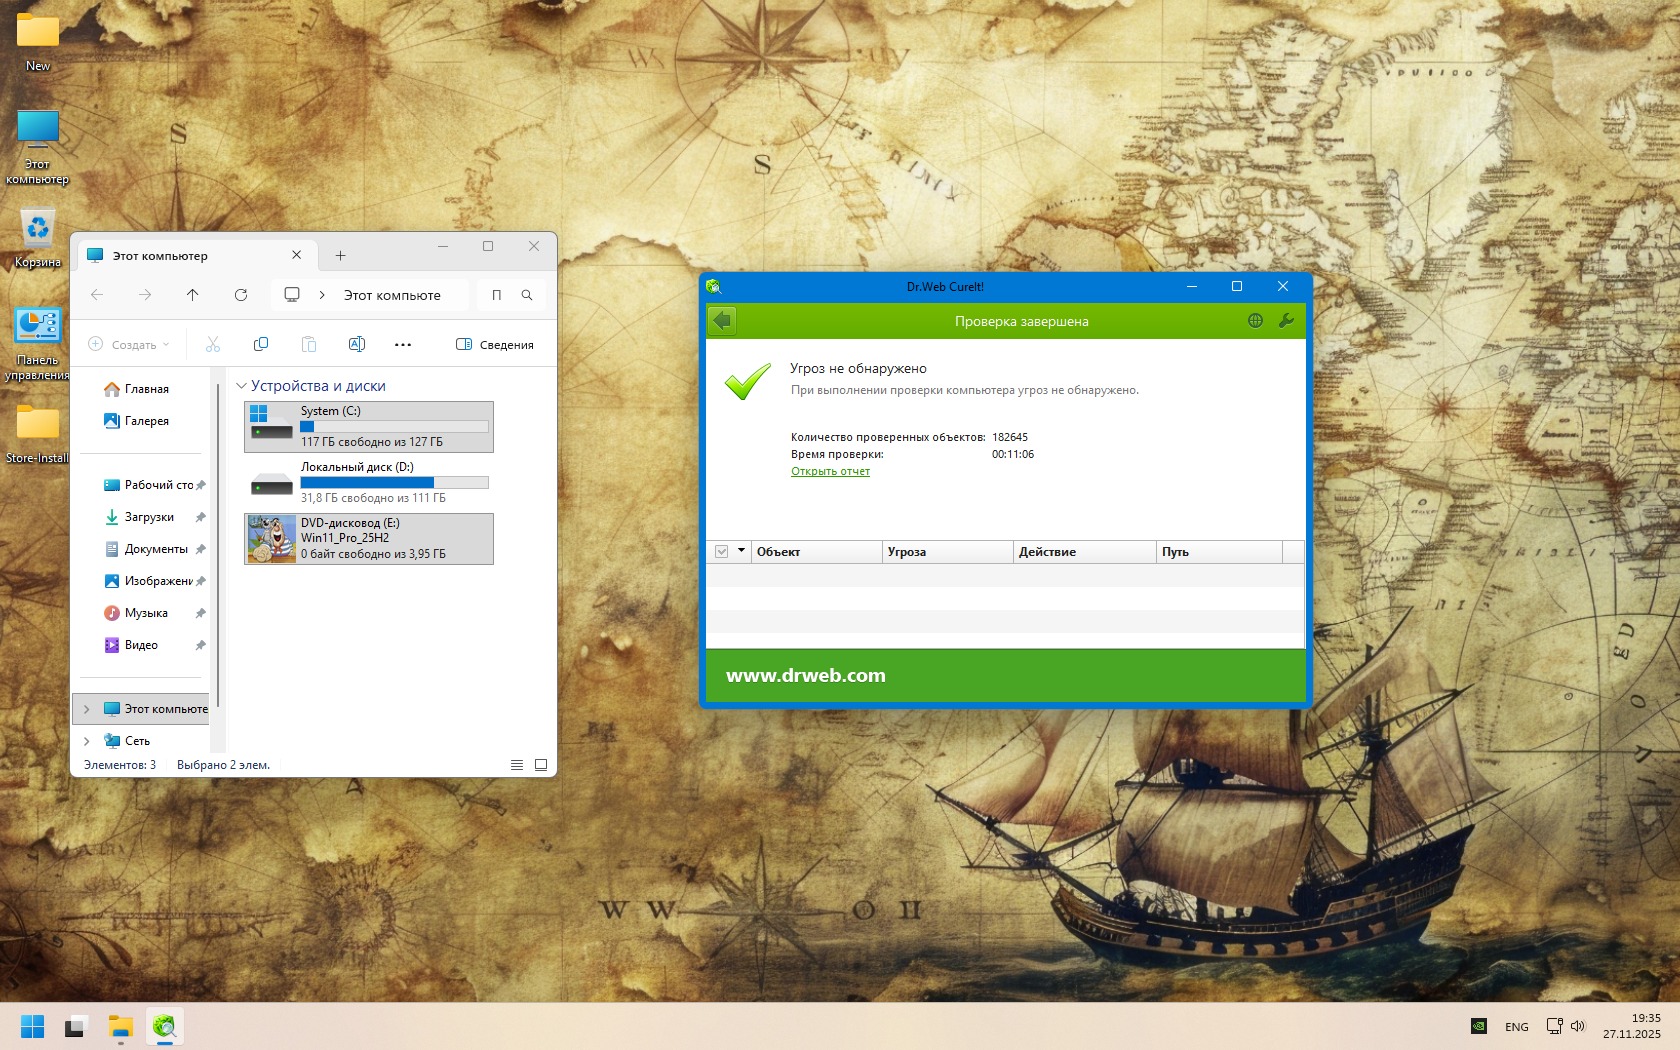Image resolution: width=1680 pixels, height=1050 pixels.
Task: Click the refresh button in File Explorer
Action: pyautogui.click(x=241, y=295)
